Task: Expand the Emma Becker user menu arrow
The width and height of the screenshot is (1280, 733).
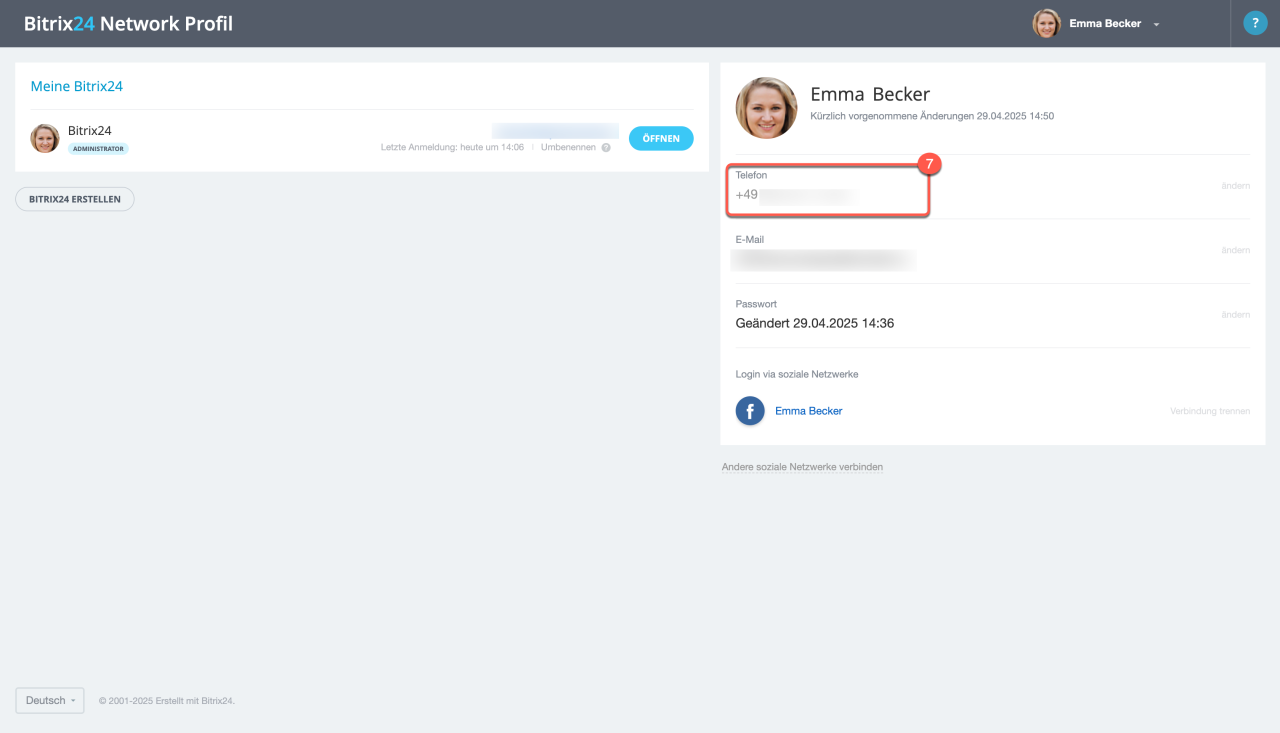Action: click(1156, 24)
